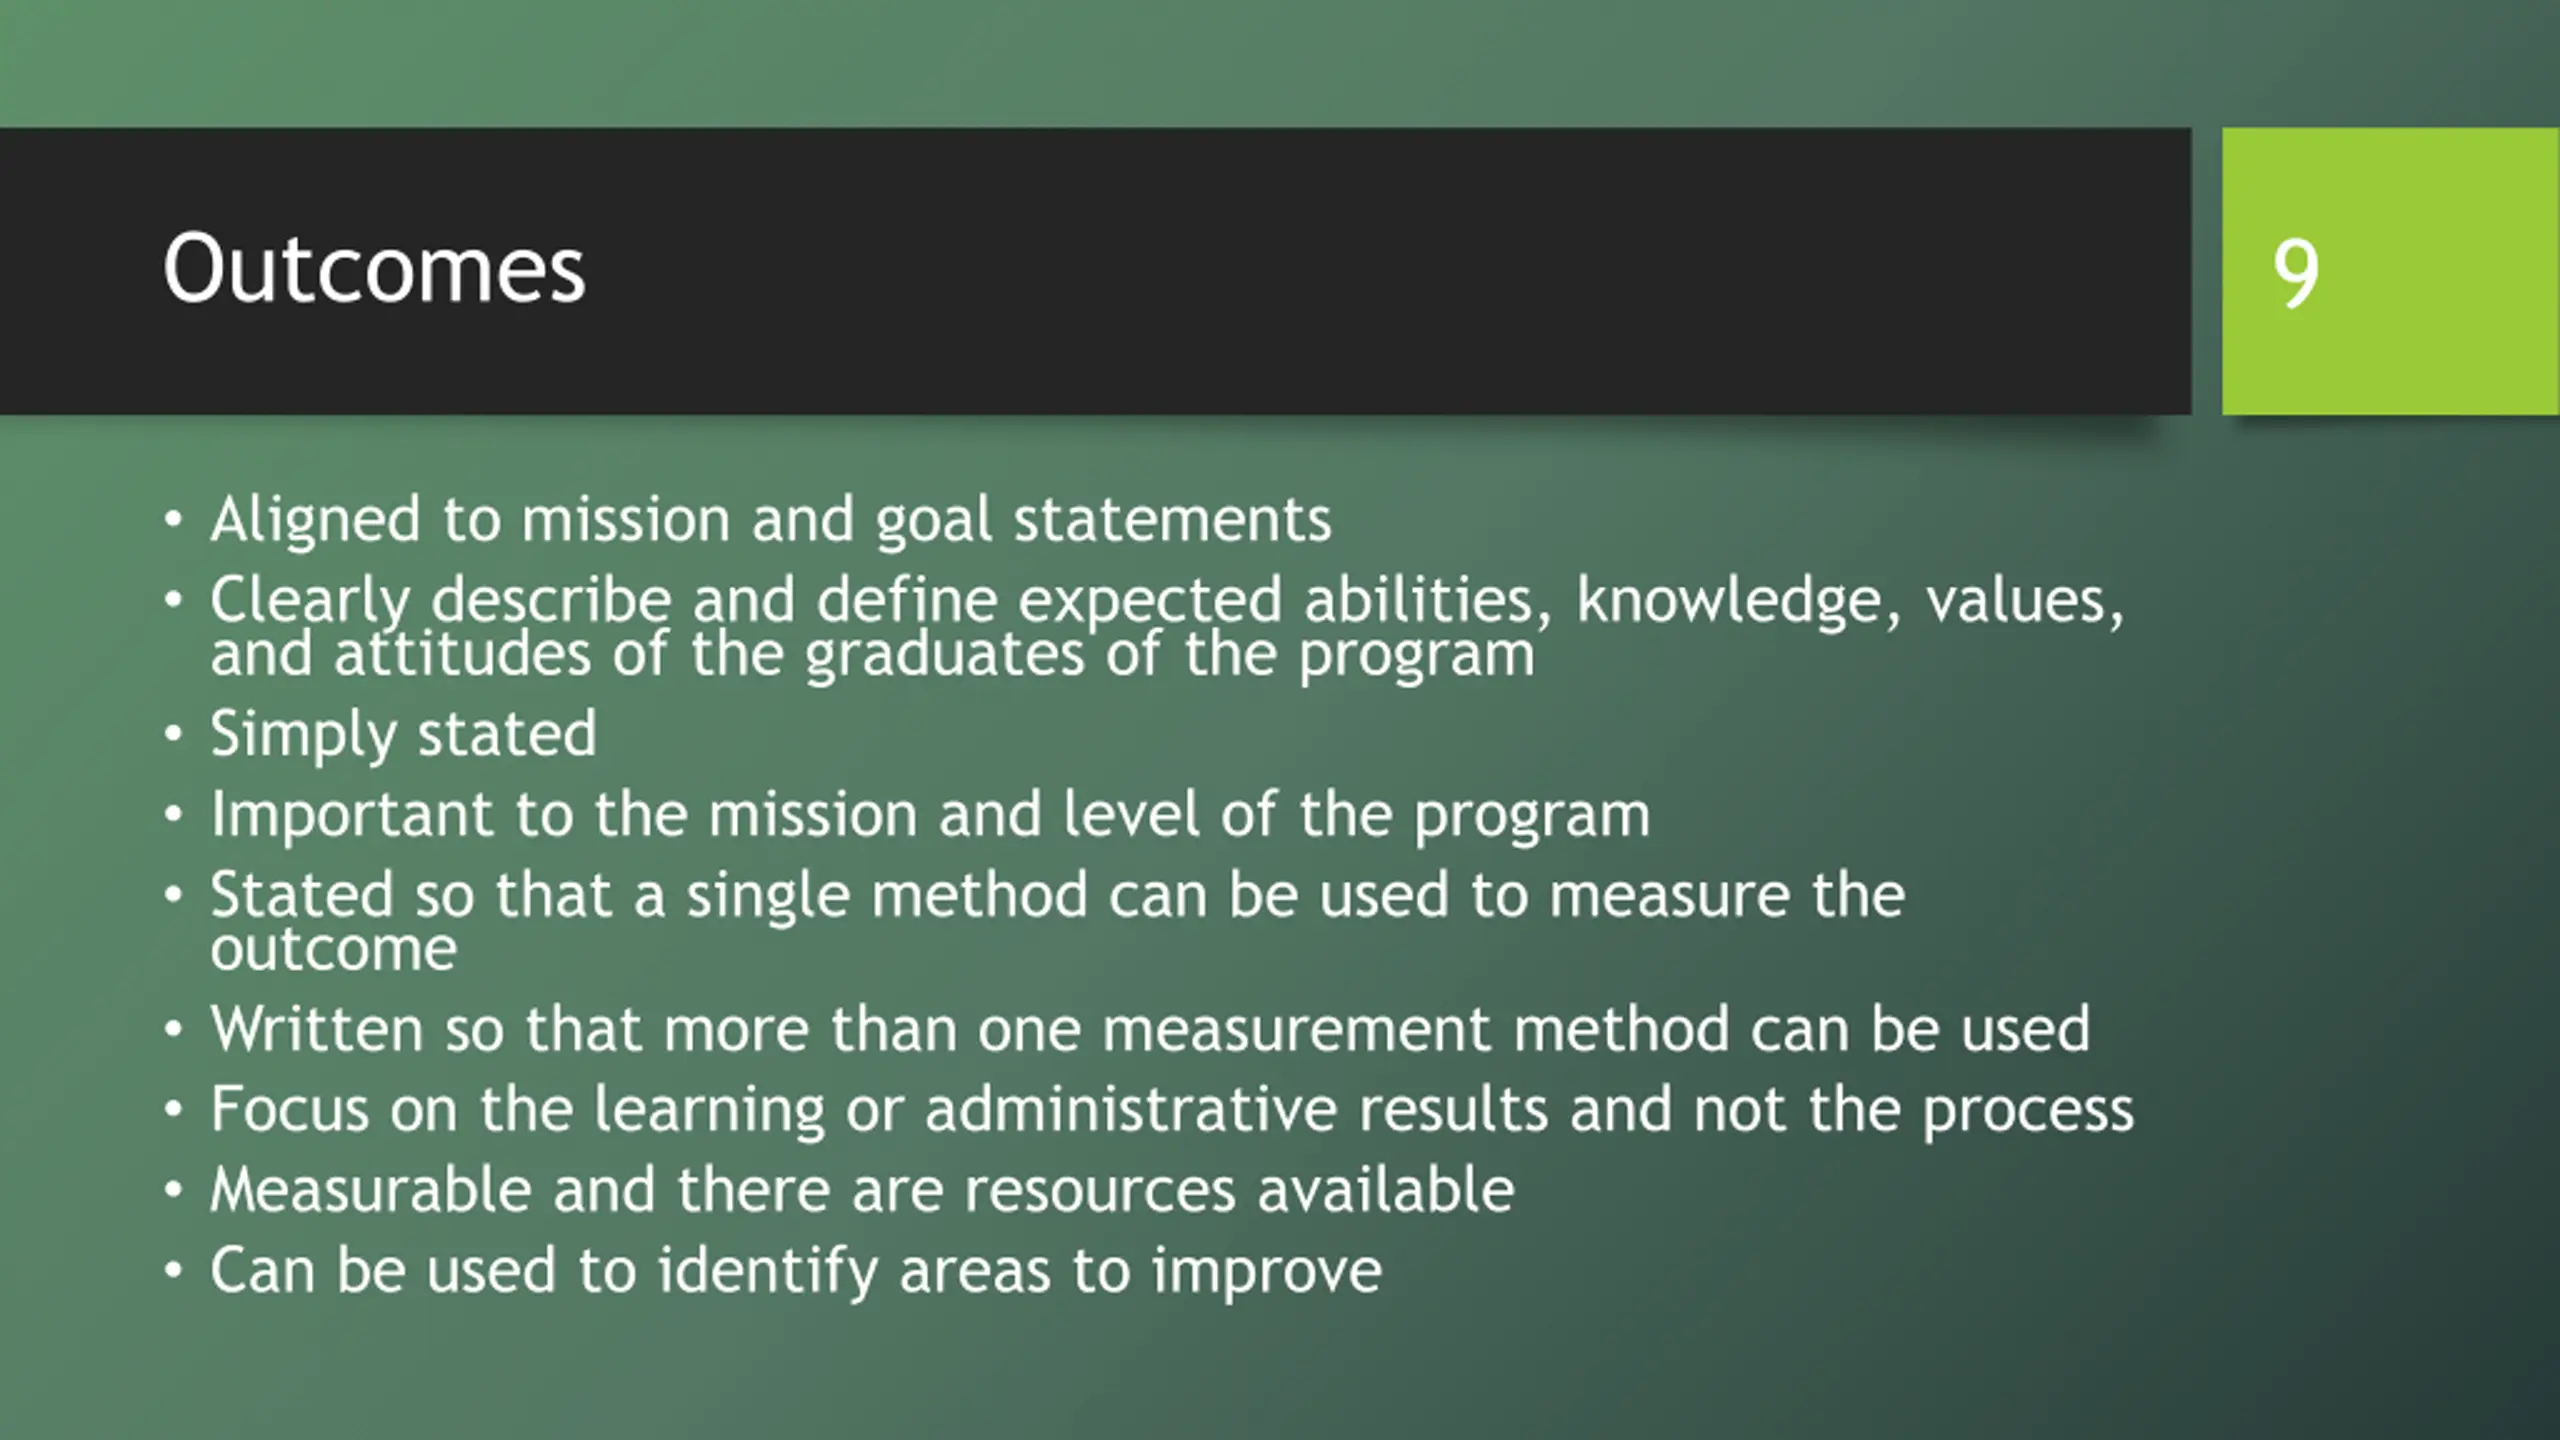
Task: Select the Important to the mission bullet
Action: [930, 814]
